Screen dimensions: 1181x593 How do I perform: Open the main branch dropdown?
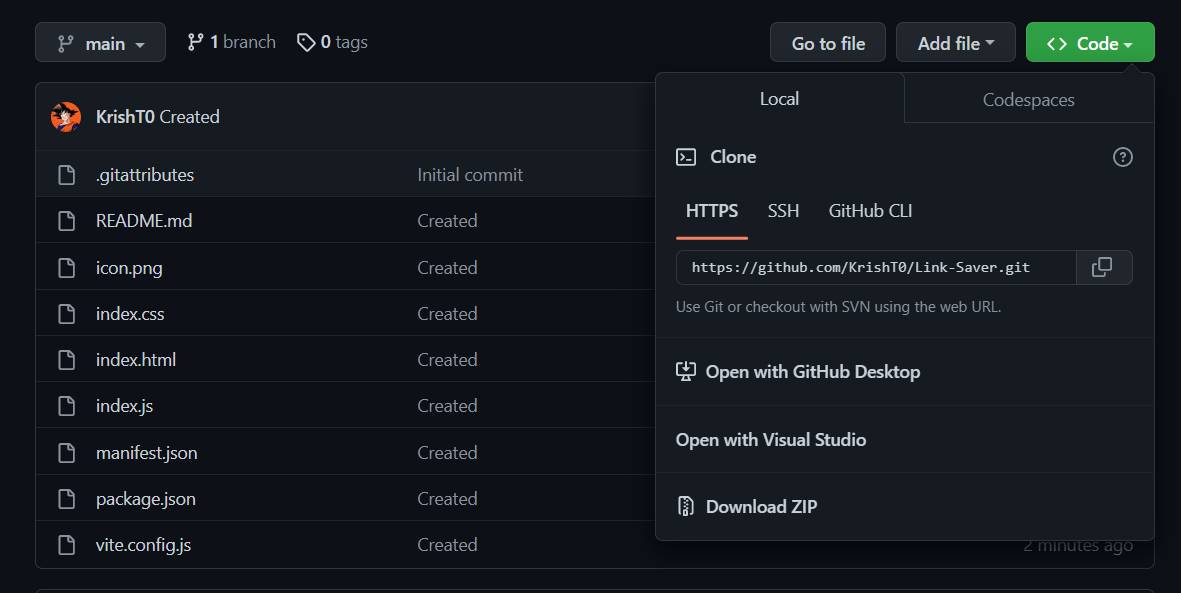100,43
